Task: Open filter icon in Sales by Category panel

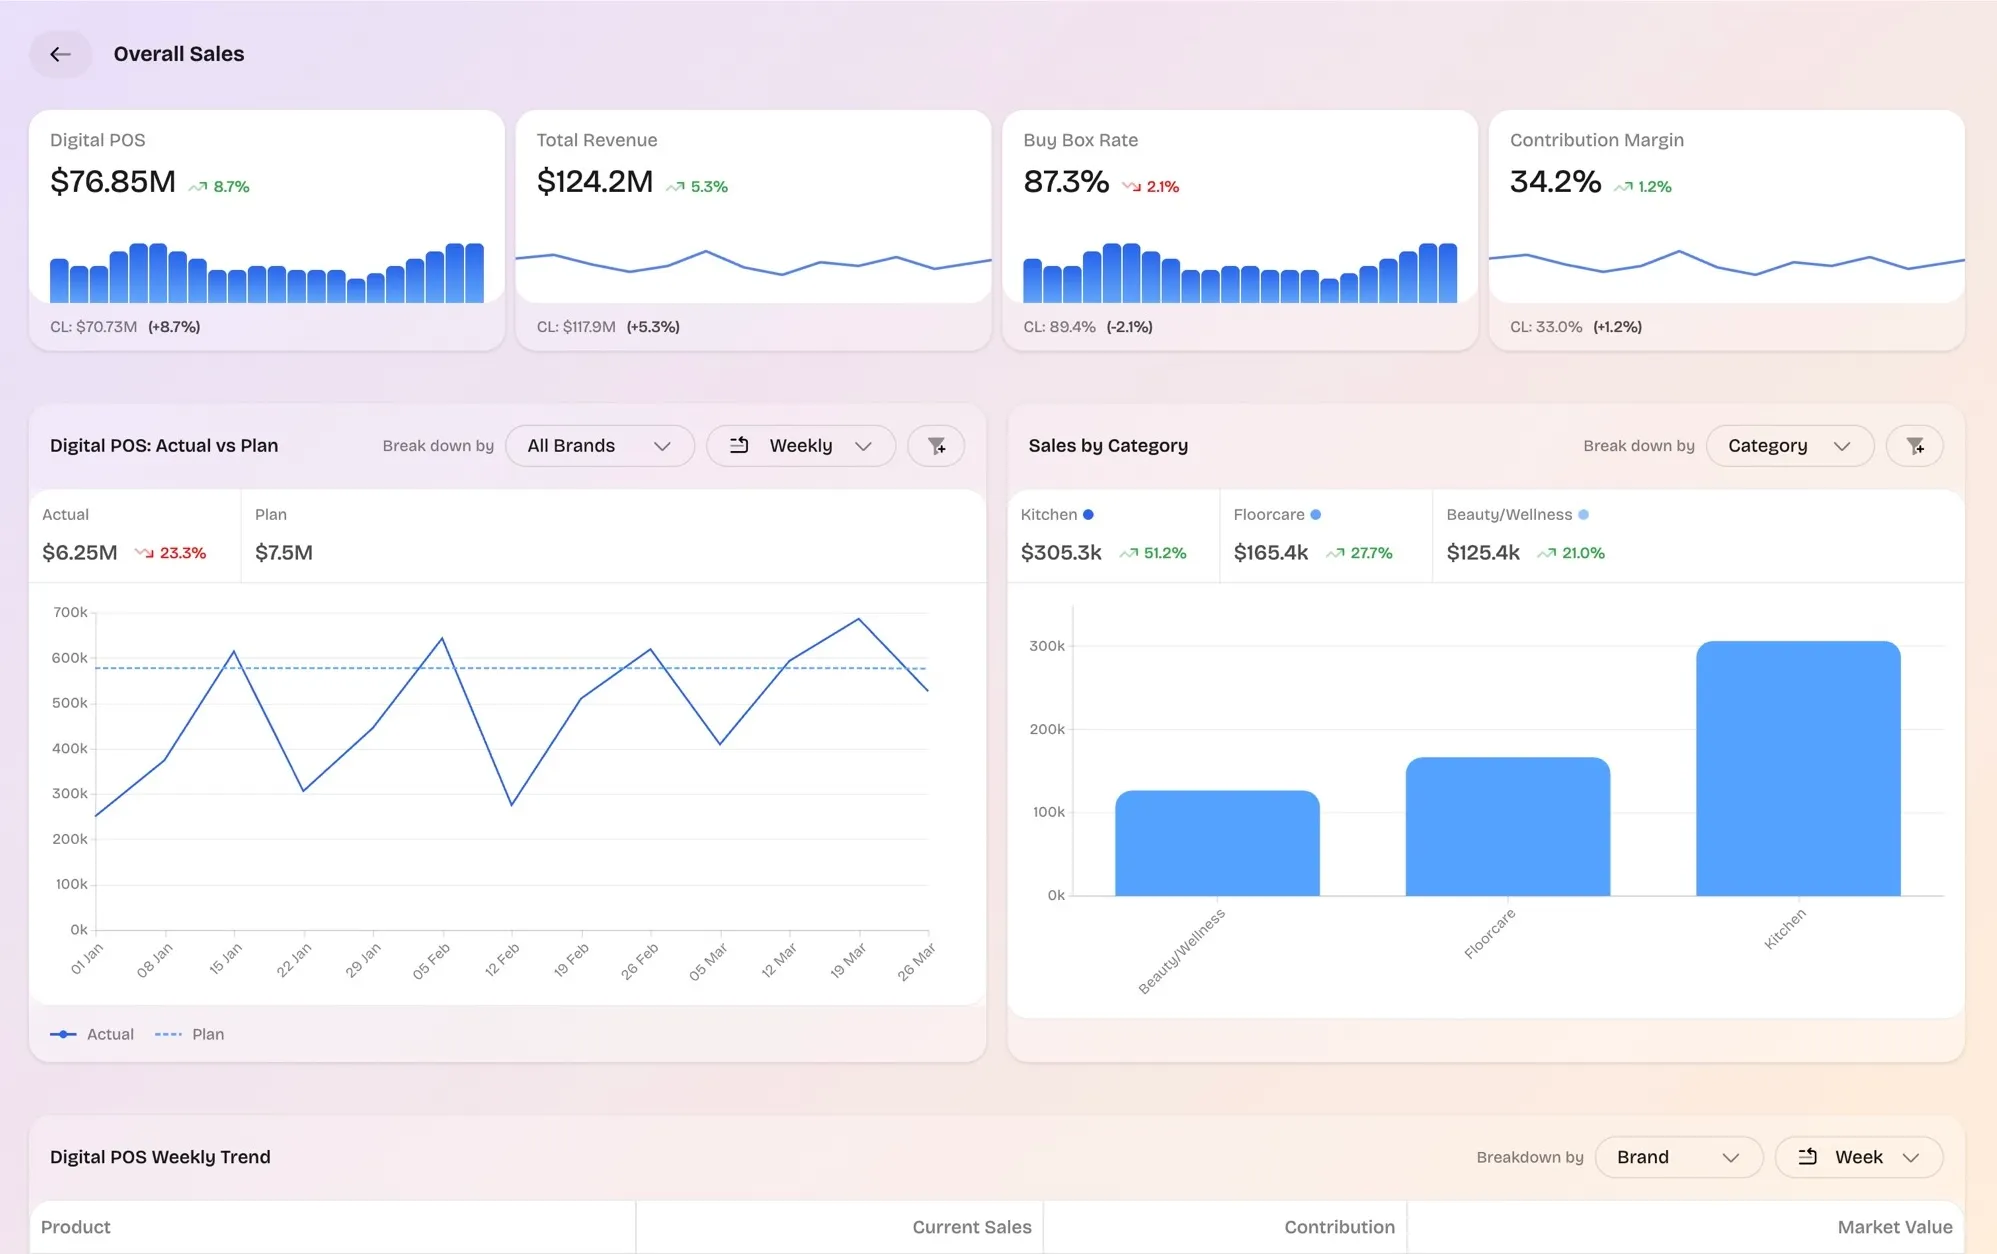Action: tap(1914, 446)
